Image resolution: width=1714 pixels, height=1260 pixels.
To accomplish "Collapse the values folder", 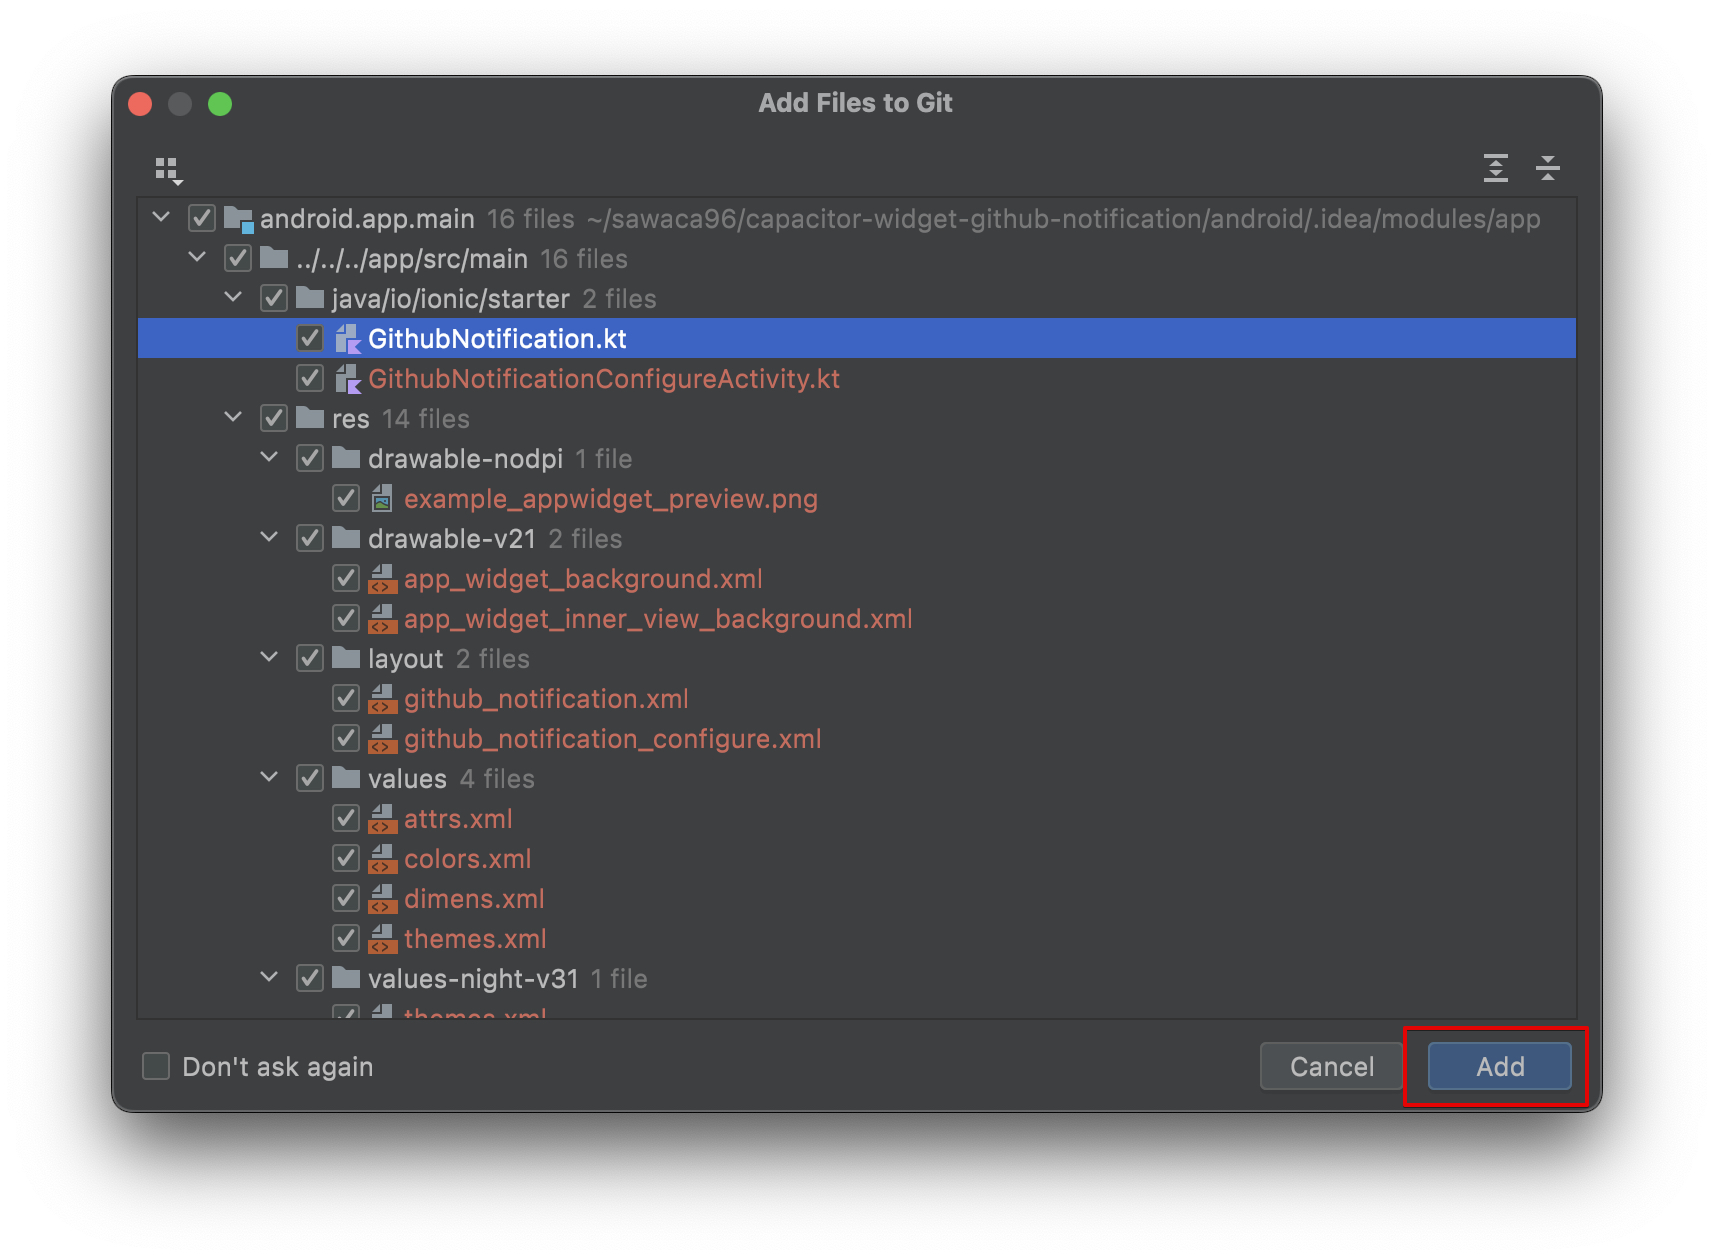I will [x=269, y=778].
